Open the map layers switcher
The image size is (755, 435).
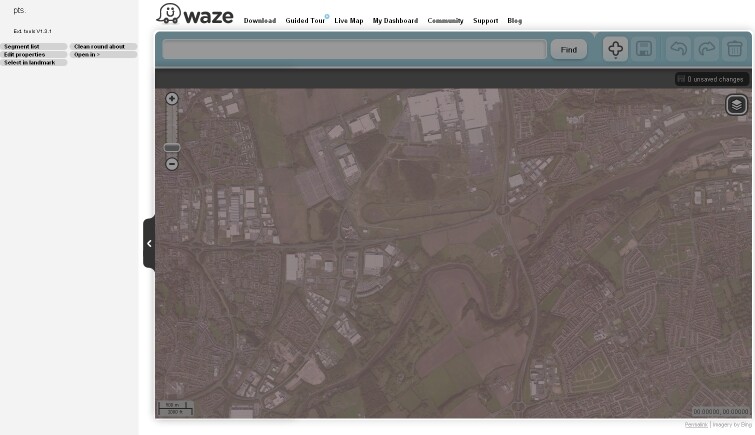coord(736,105)
